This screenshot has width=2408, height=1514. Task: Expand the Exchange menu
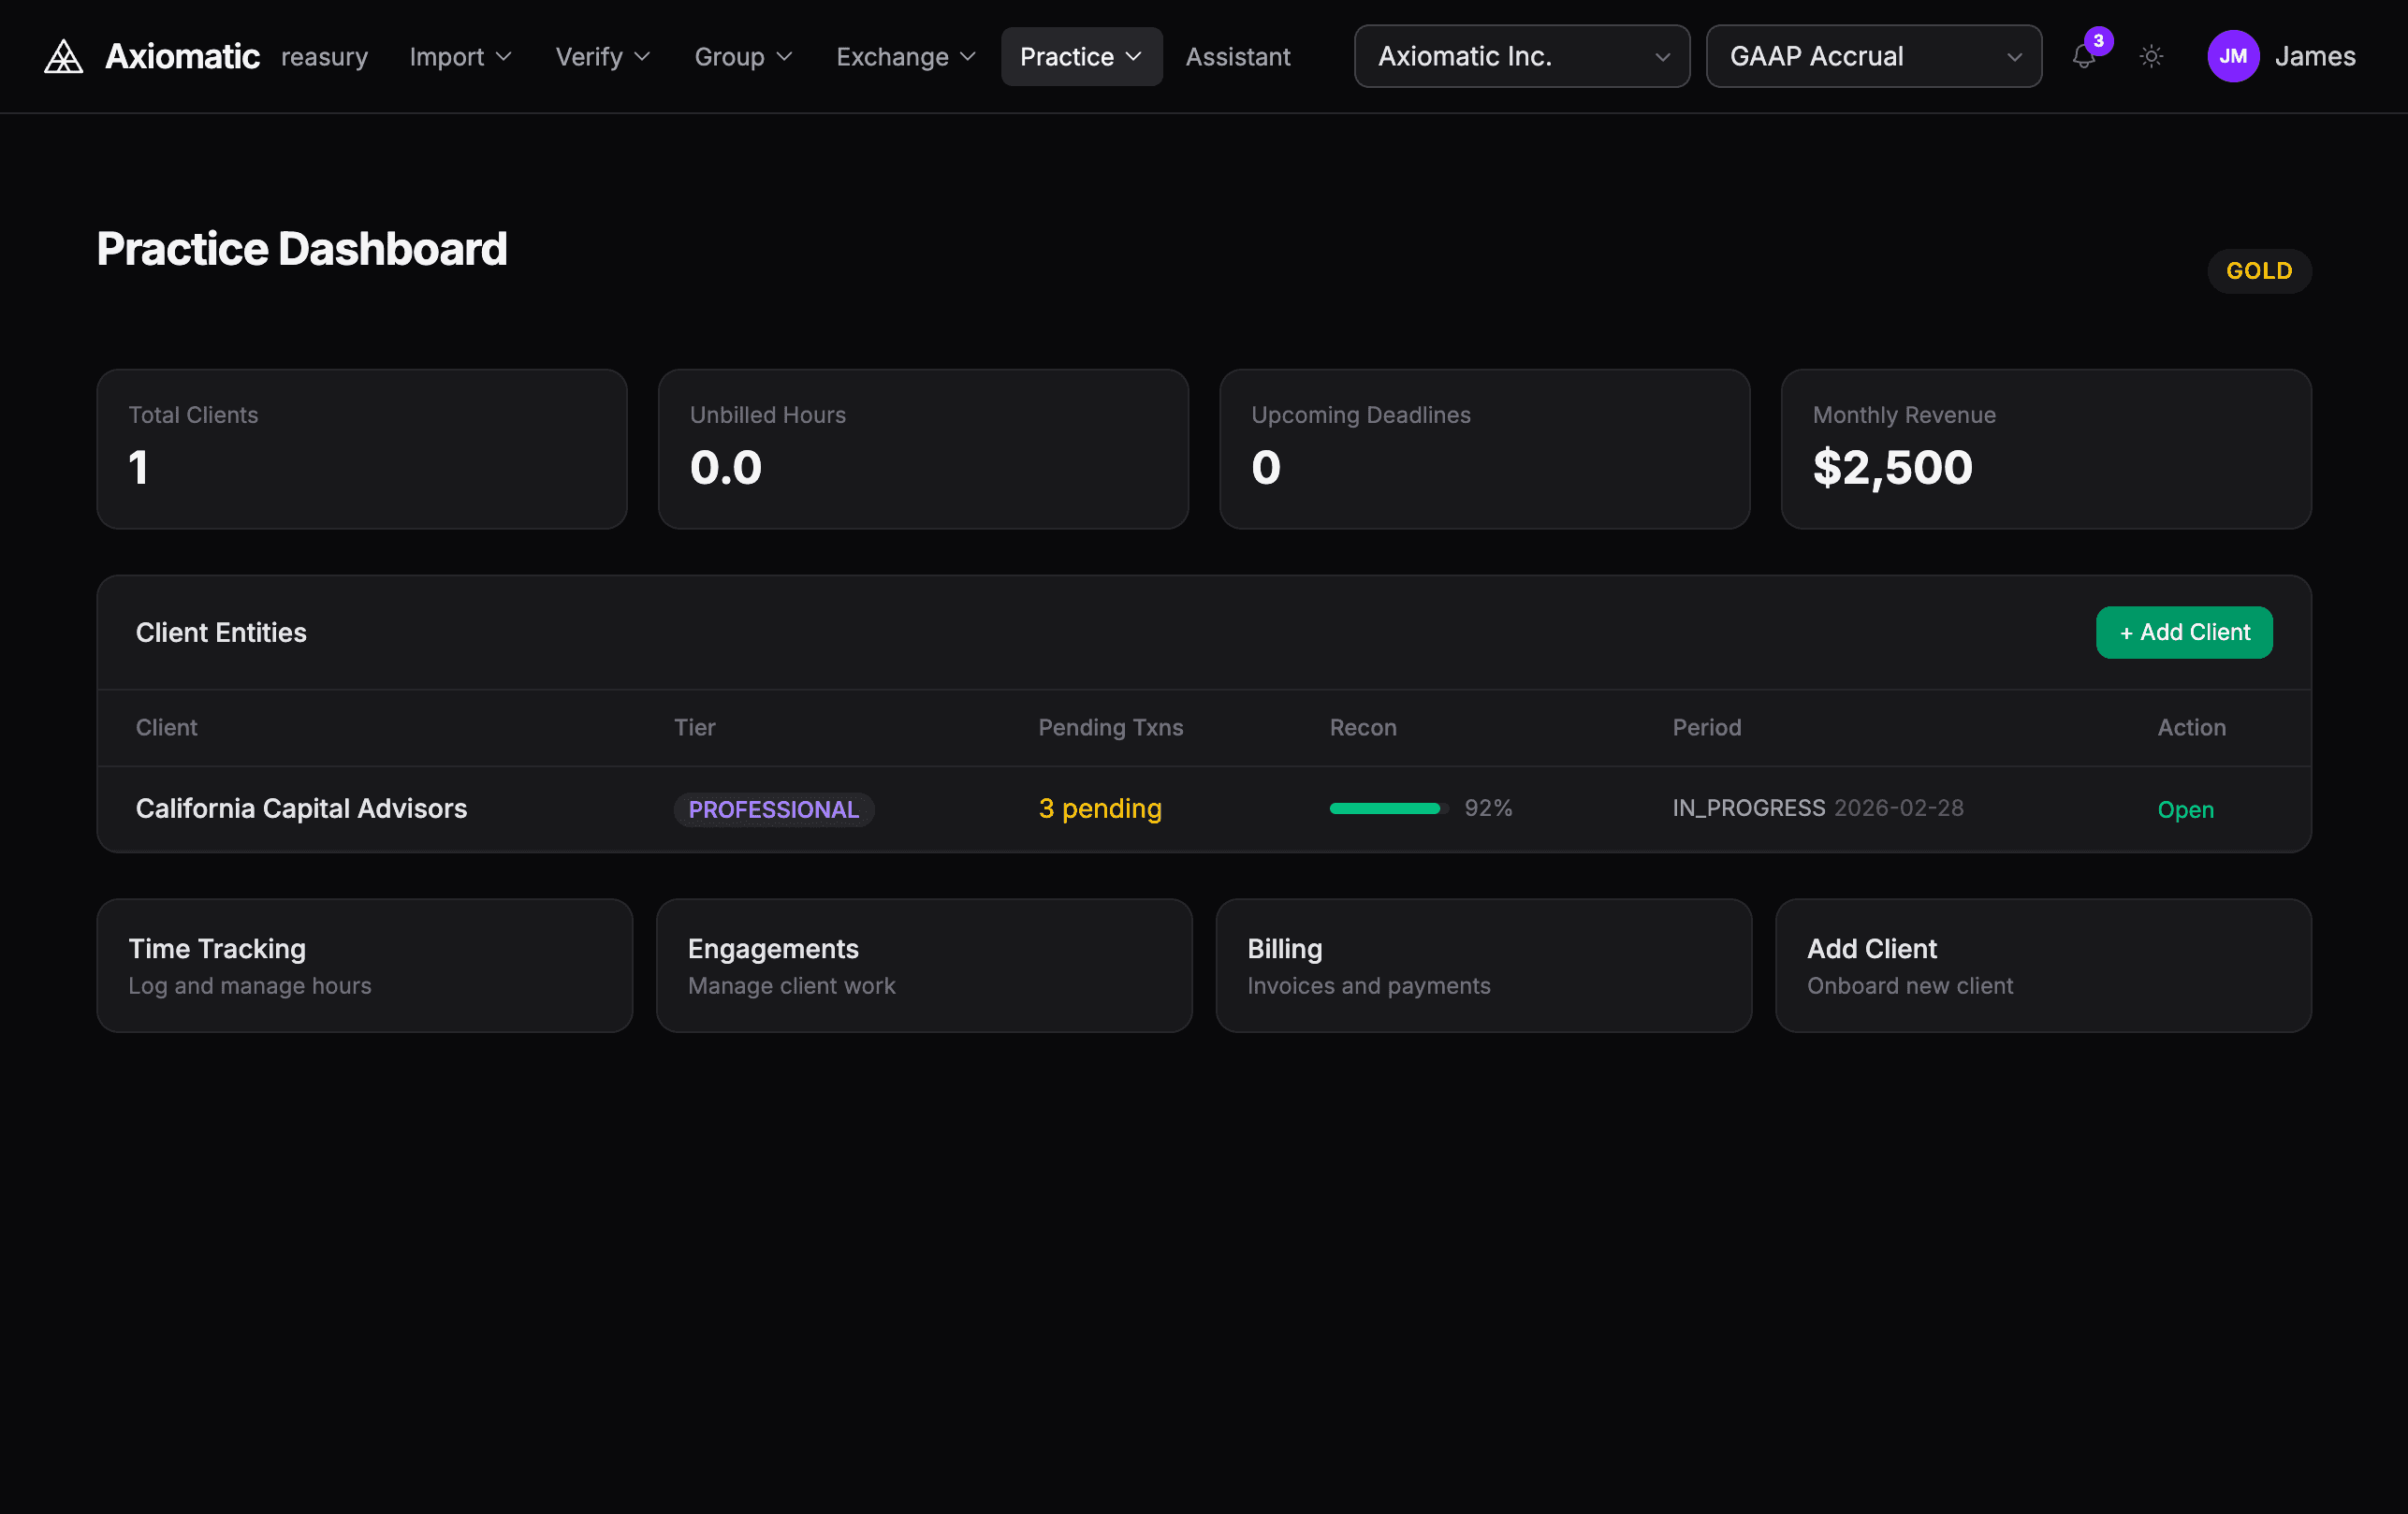coord(903,57)
